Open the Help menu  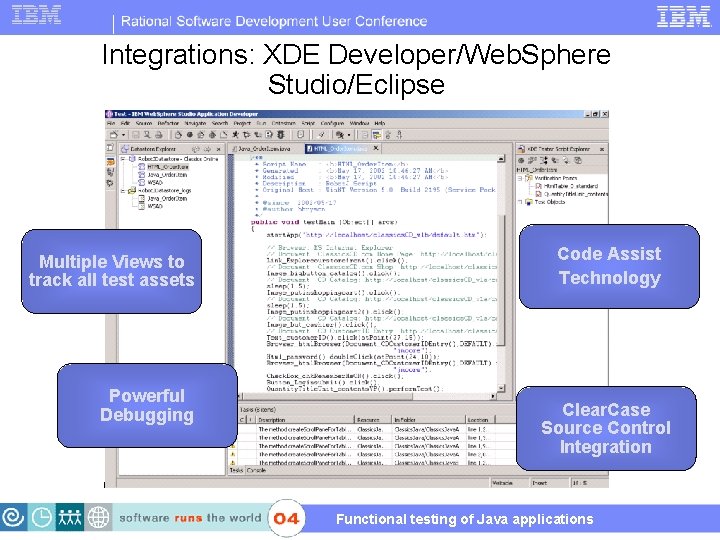pos(380,123)
